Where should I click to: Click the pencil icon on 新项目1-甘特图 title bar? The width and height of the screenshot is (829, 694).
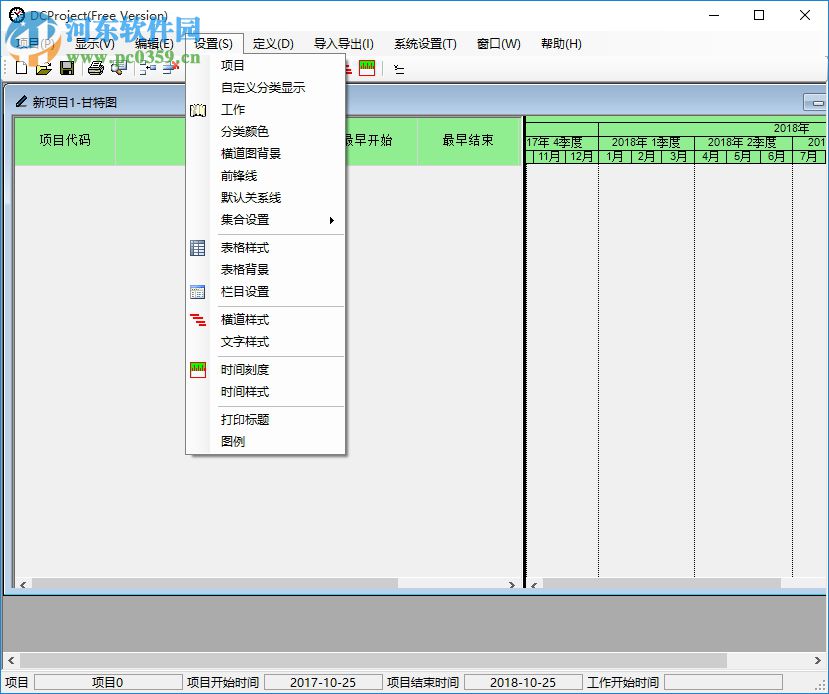22,100
